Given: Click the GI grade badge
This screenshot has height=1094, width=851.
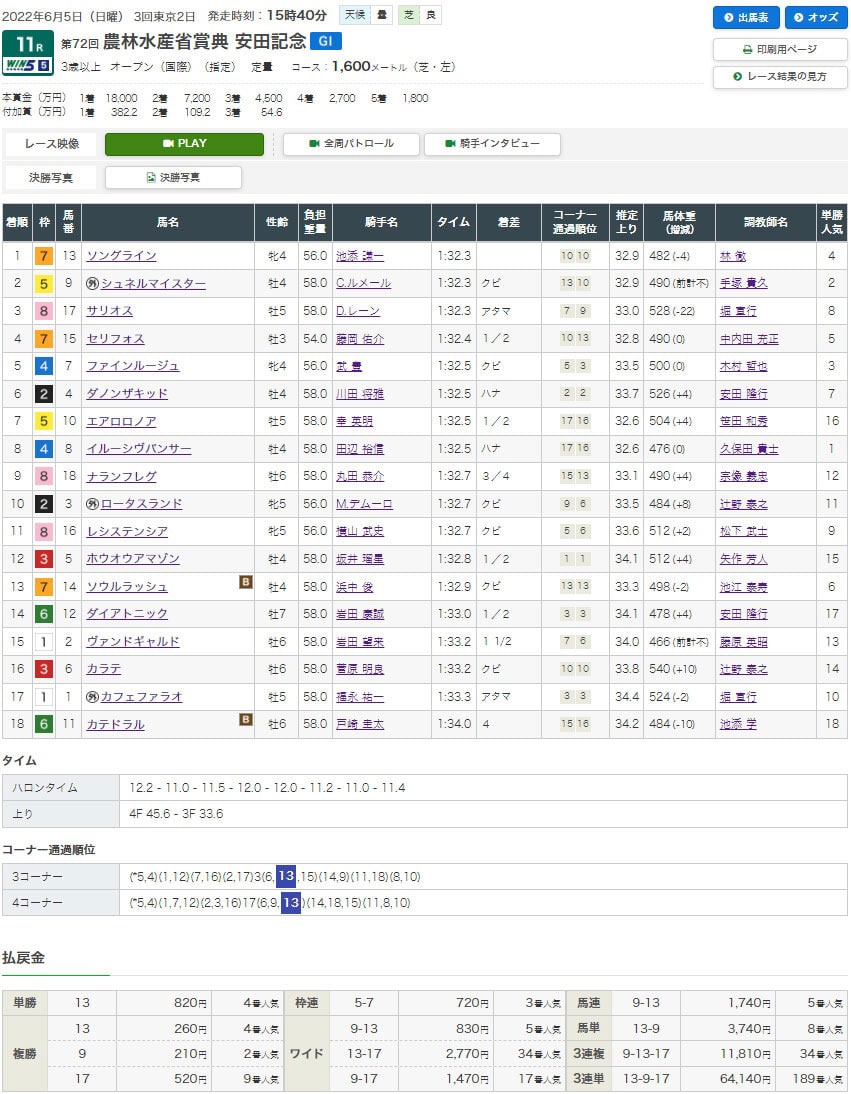Looking at the screenshot, I should tap(325, 42).
